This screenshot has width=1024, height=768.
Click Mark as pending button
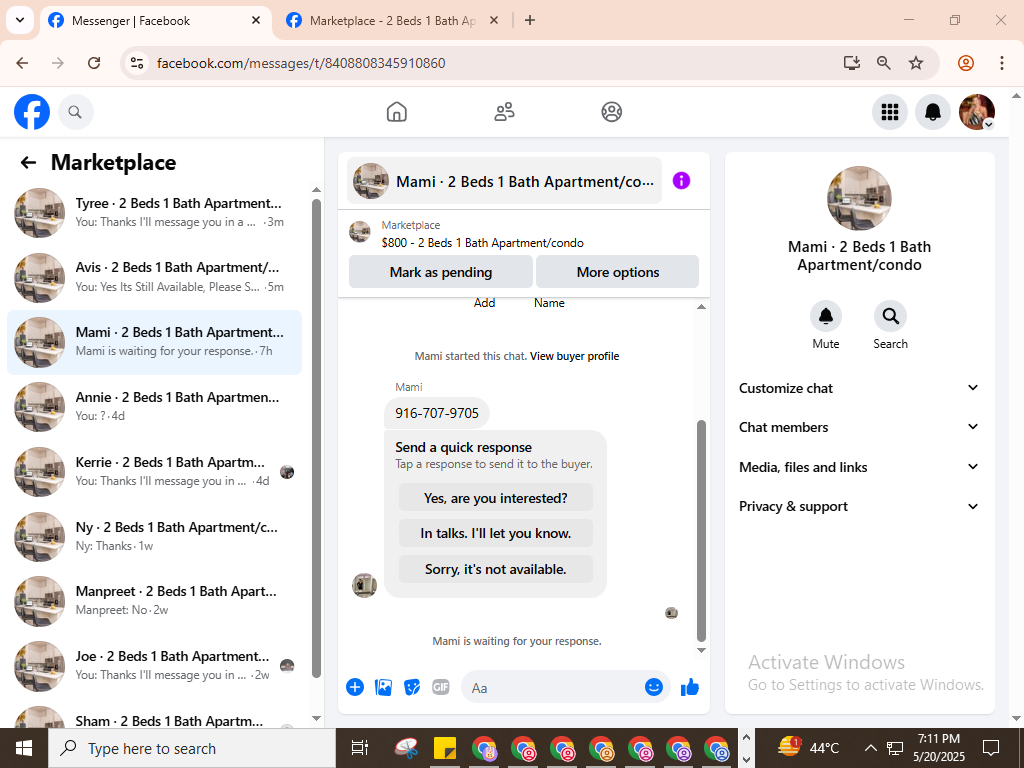pos(441,272)
